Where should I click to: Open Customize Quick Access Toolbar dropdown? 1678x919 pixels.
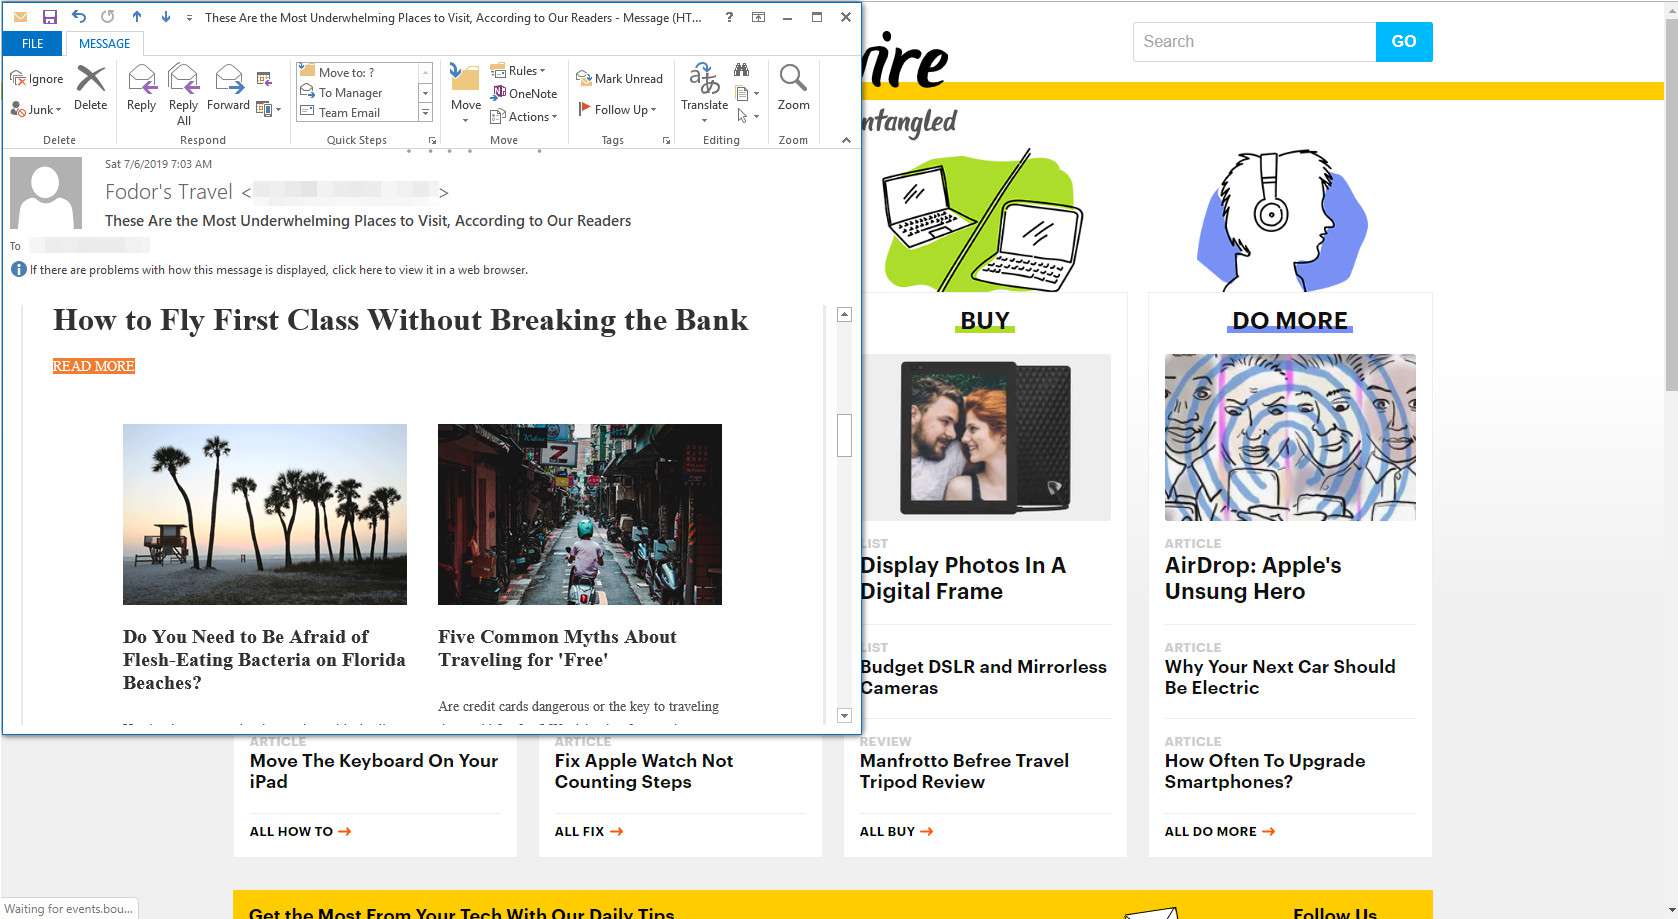coord(189,18)
